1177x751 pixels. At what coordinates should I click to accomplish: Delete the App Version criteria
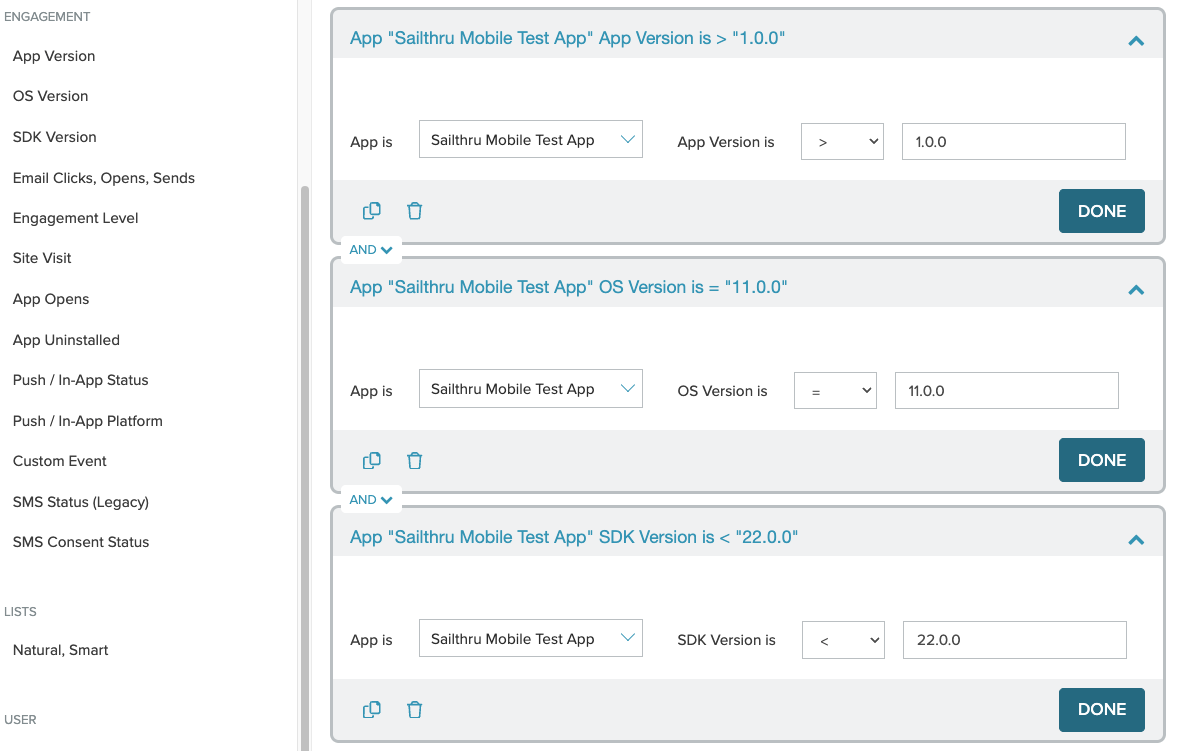coord(415,211)
